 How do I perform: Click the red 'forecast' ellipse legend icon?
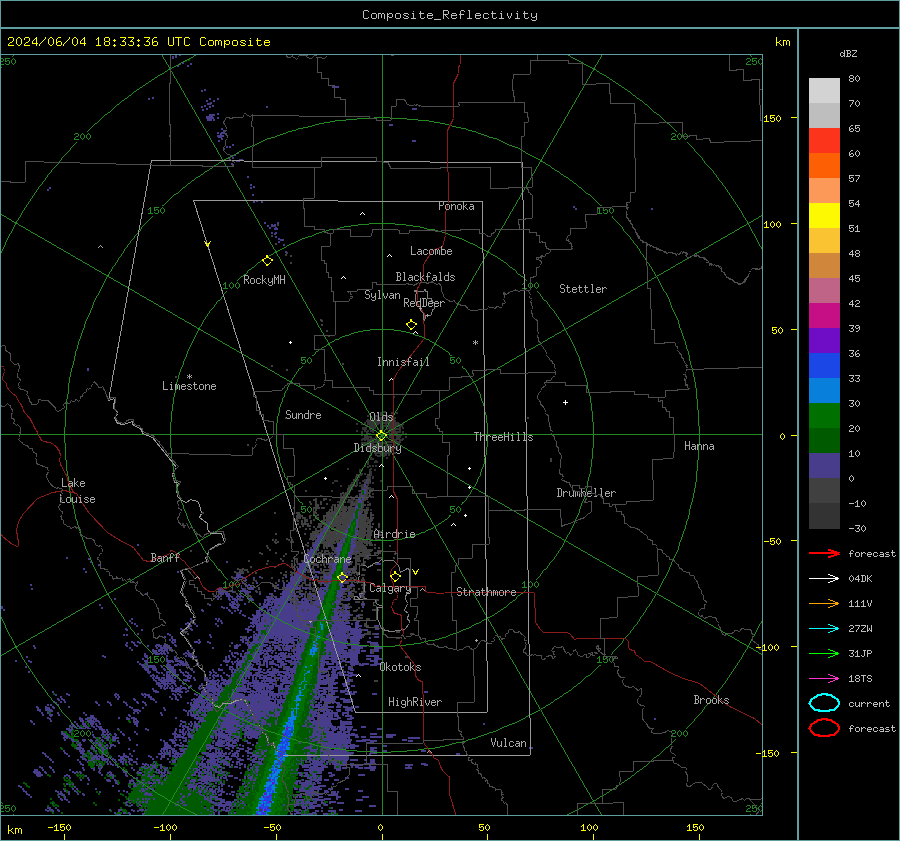click(824, 728)
